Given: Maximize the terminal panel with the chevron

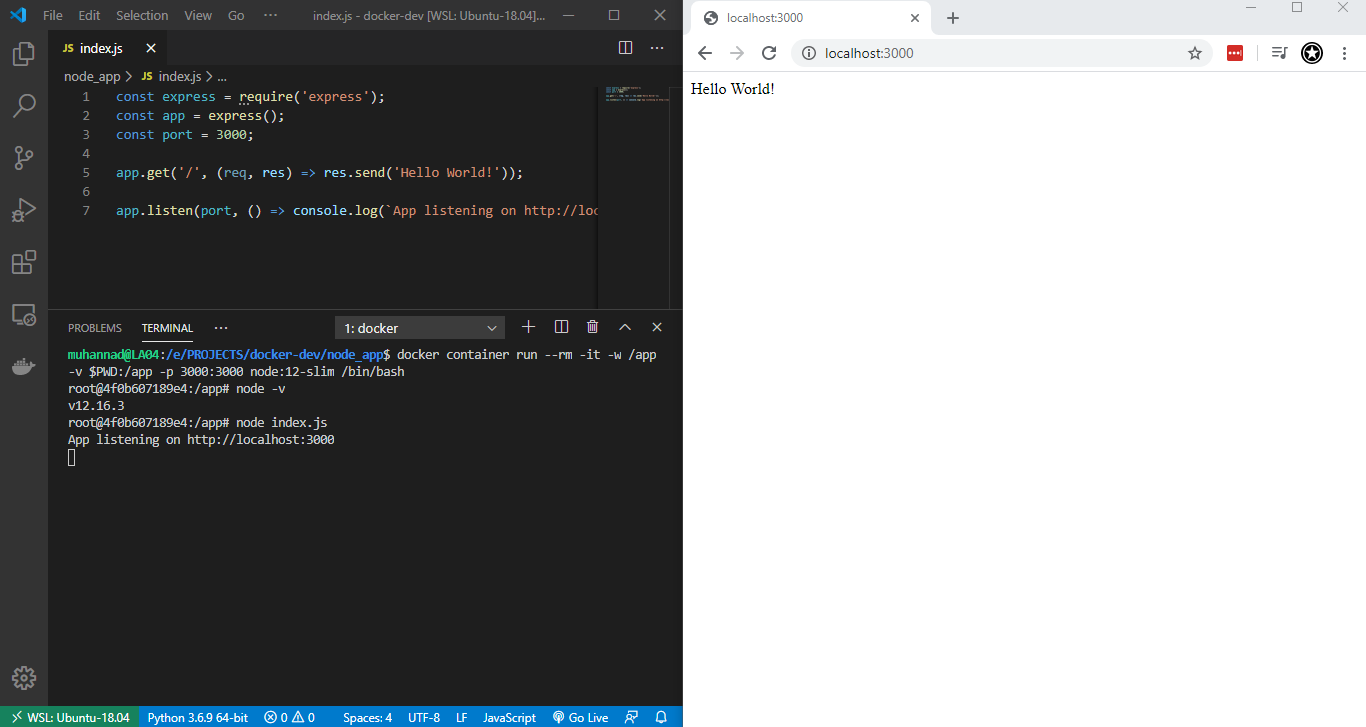Looking at the screenshot, I should tap(625, 326).
